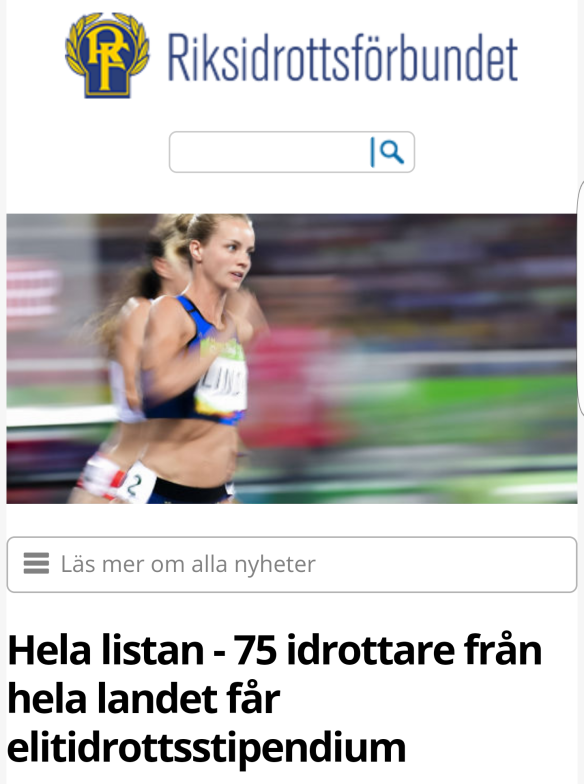The image size is (584, 784).
Task: Open the runner hero photo
Action: [x=292, y=358]
